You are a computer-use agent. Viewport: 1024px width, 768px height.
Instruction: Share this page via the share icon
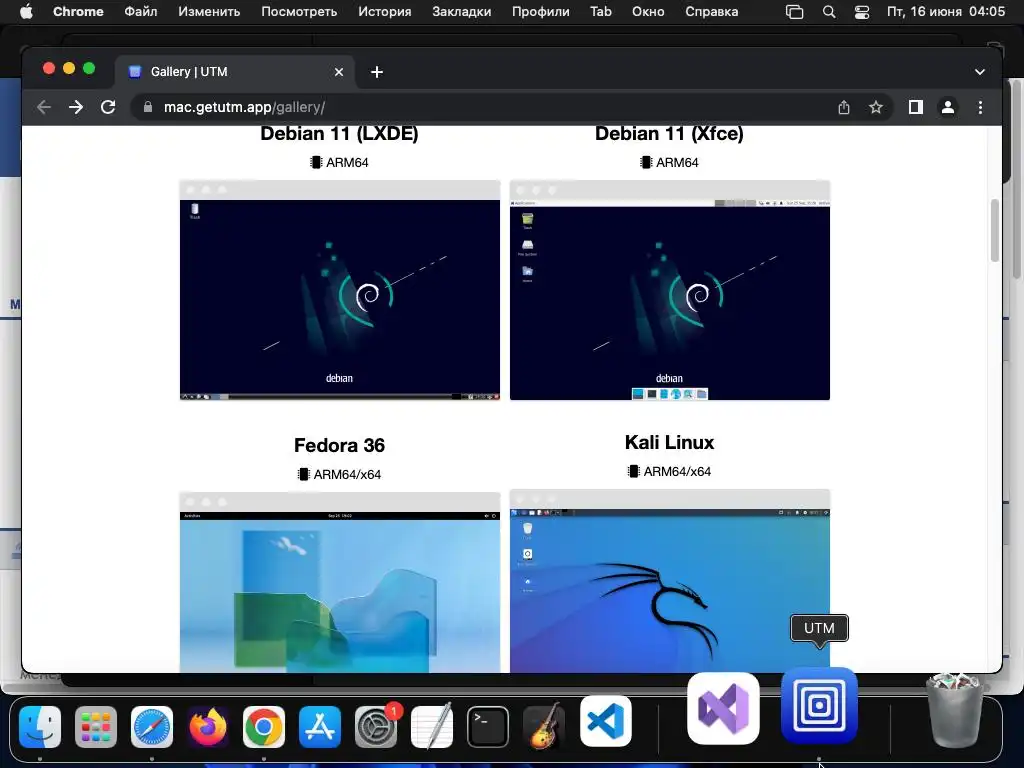(844, 107)
